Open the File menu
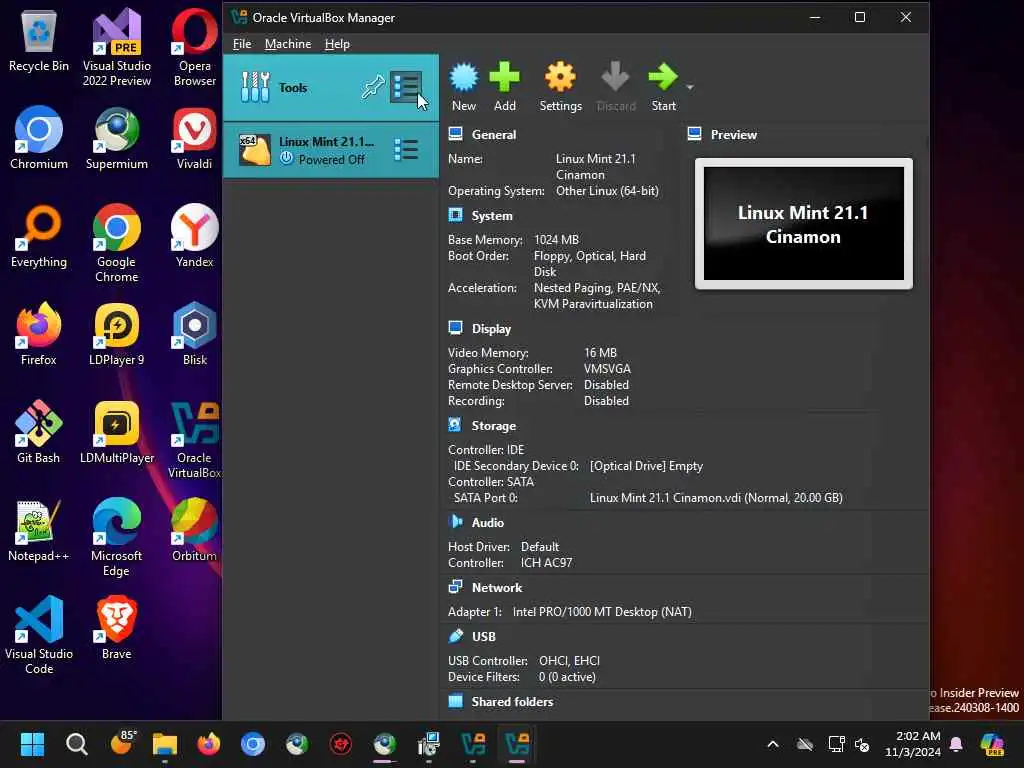 coord(242,44)
